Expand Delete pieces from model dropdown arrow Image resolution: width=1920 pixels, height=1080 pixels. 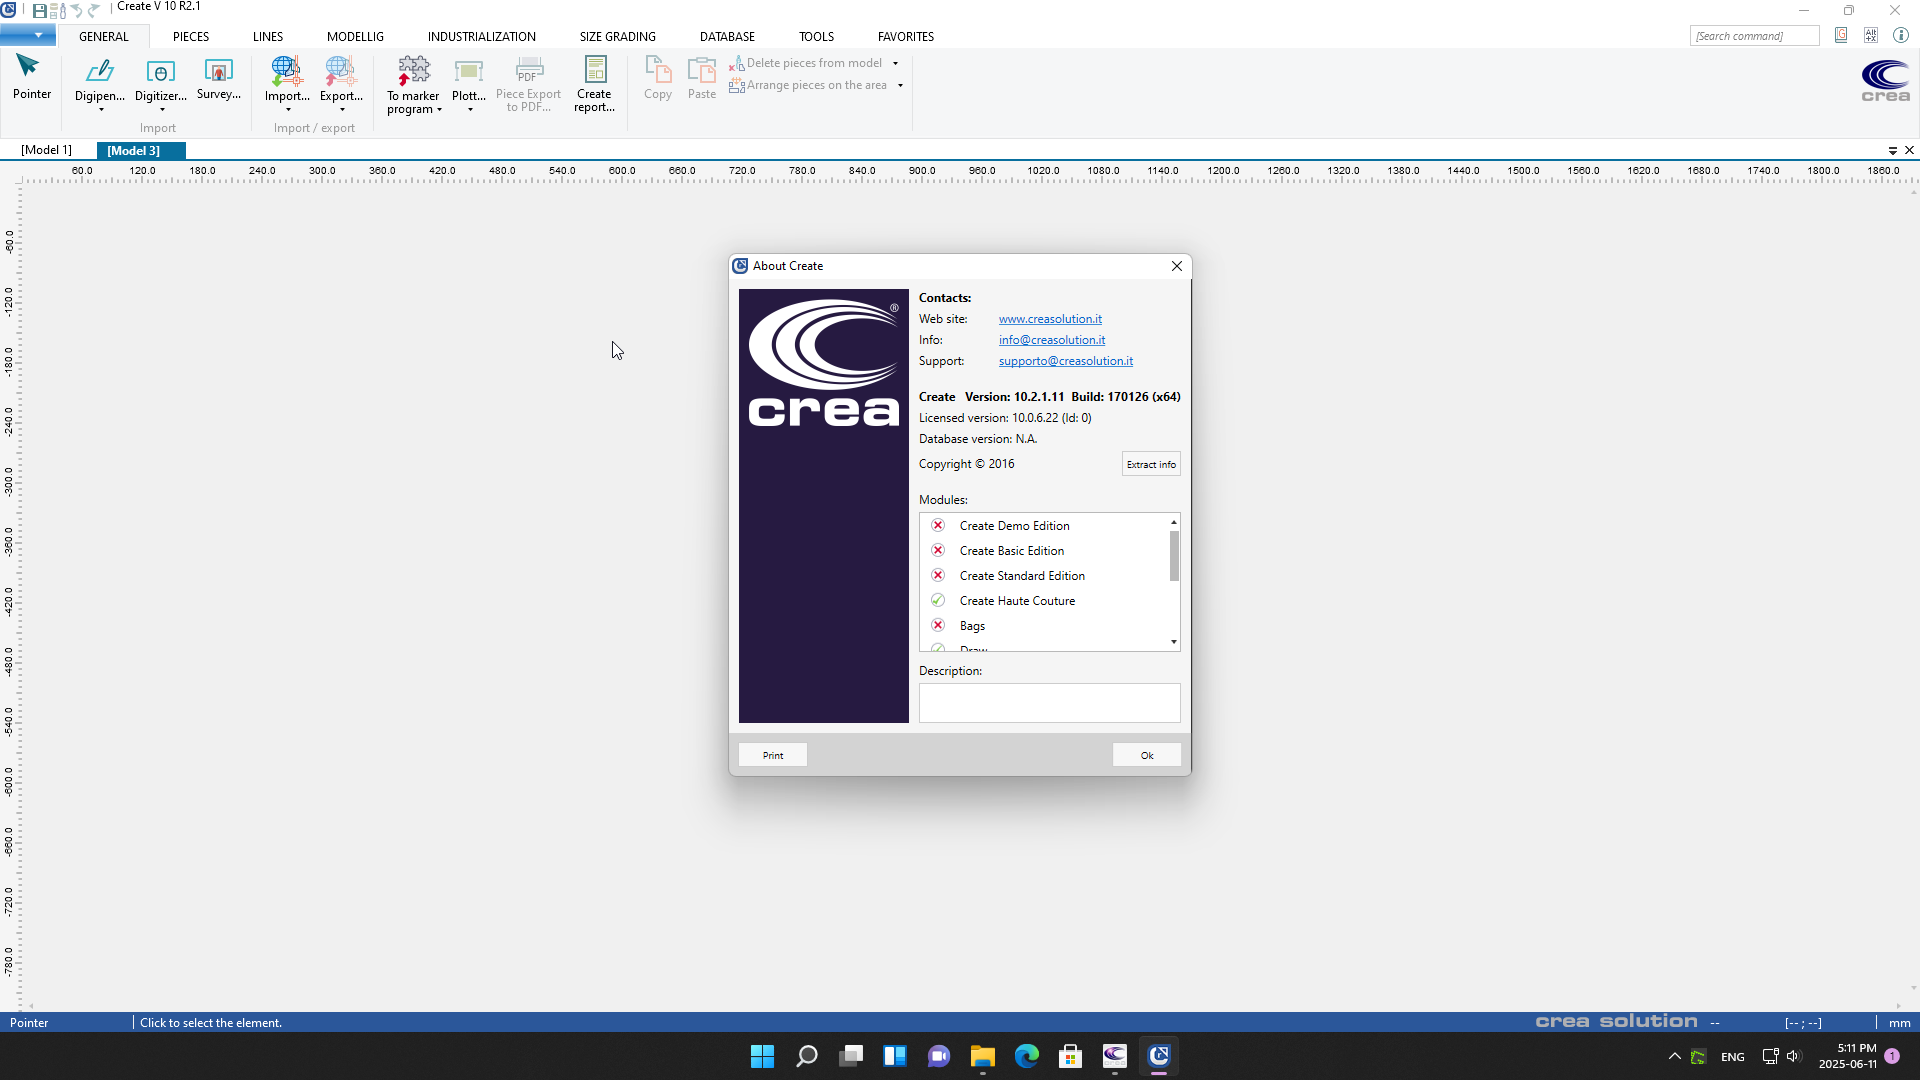[895, 63]
